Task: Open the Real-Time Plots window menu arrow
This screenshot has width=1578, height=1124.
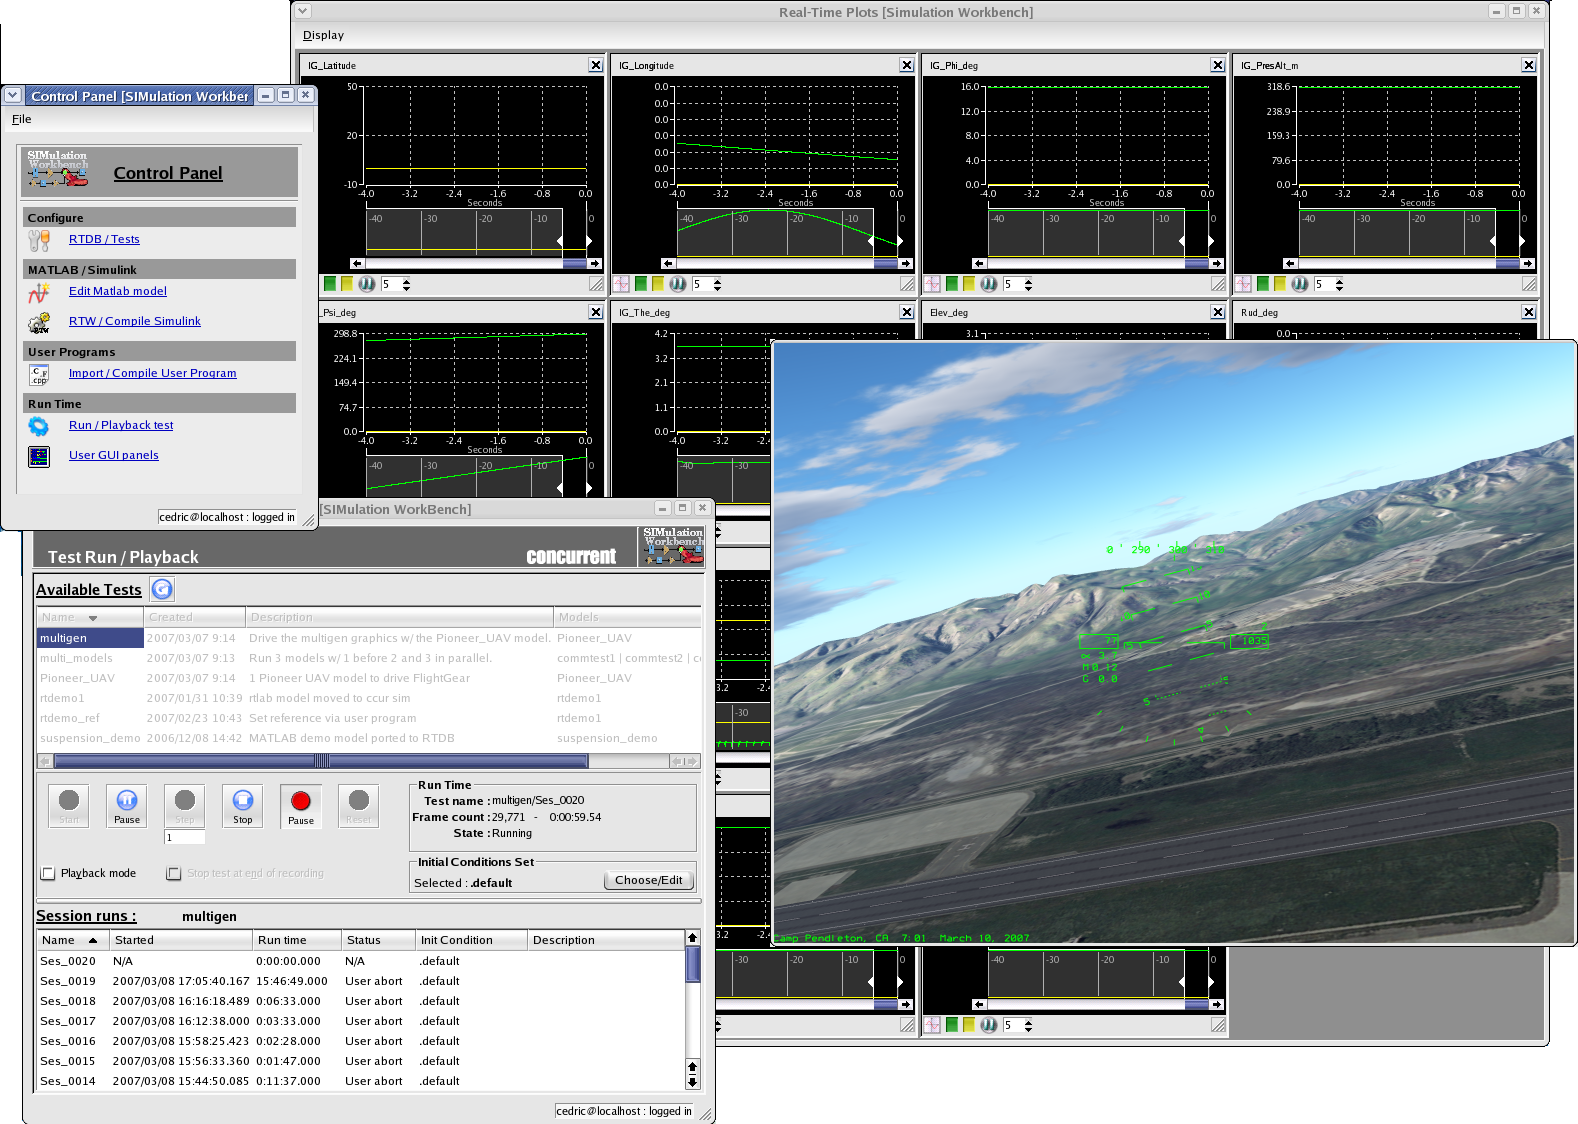Action: point(302,11)
